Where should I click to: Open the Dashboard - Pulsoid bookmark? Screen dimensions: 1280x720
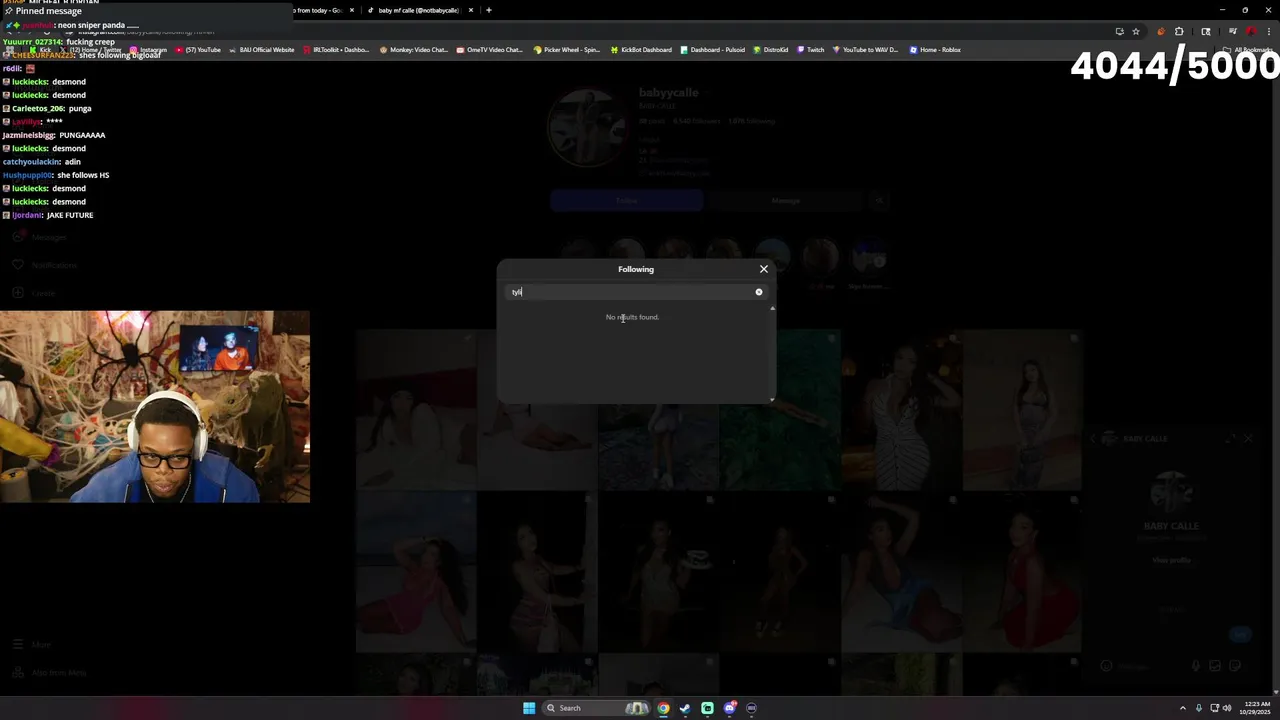(x=713, y=50)
